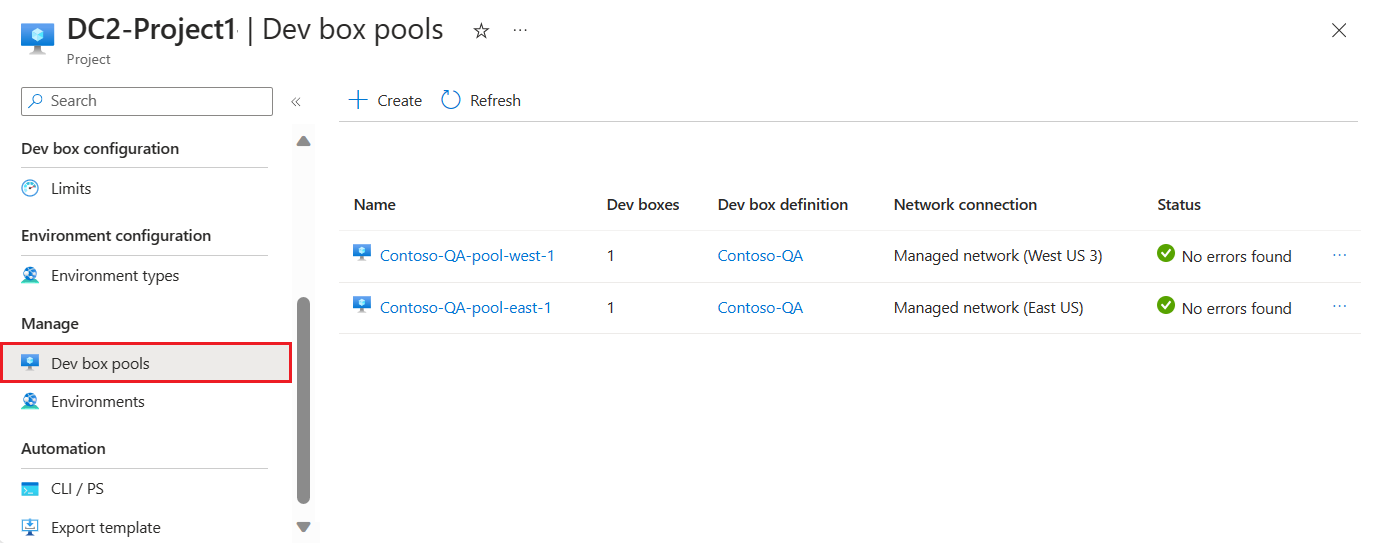
Task: Click the Automation section heading
Action: click(x=63, y=449)
